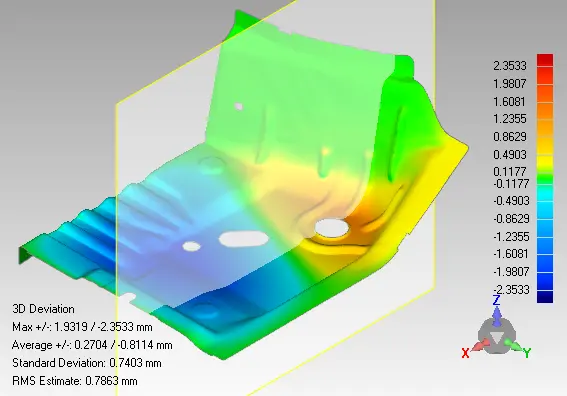Click the Standard Deviation 0.7403 mm line
The width and height of the screenshot is (567, 396).
point(87,363)
